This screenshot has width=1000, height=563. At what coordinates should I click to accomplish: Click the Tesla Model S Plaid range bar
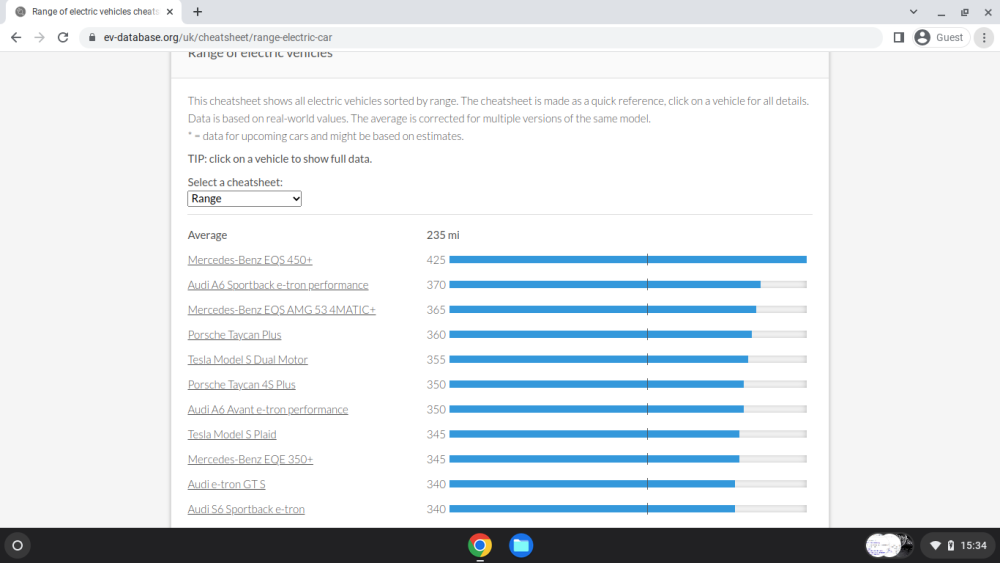(x=628, y=434)
